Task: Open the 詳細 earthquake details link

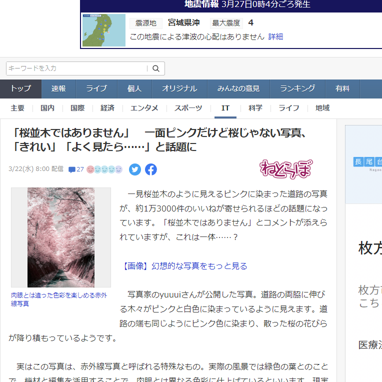Action: coord(276,37)
